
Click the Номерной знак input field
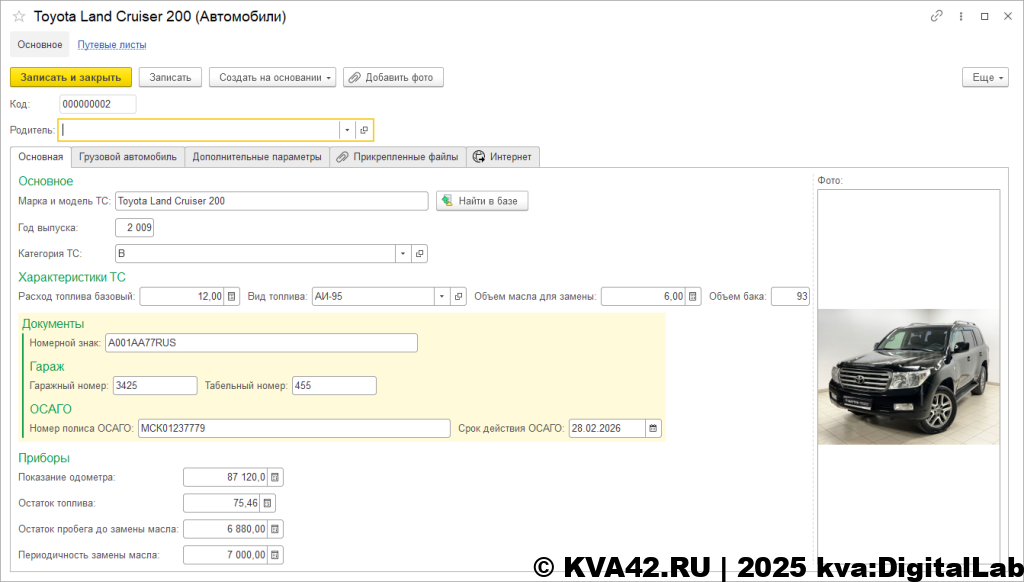pos(261,343)
